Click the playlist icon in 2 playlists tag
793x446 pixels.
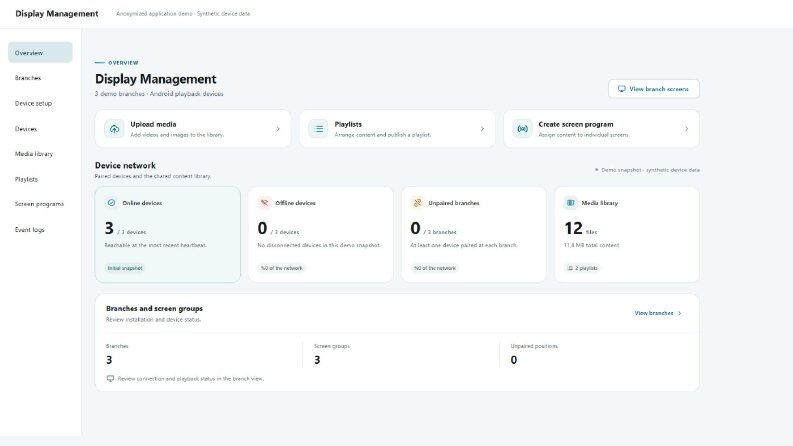(570, 268)
